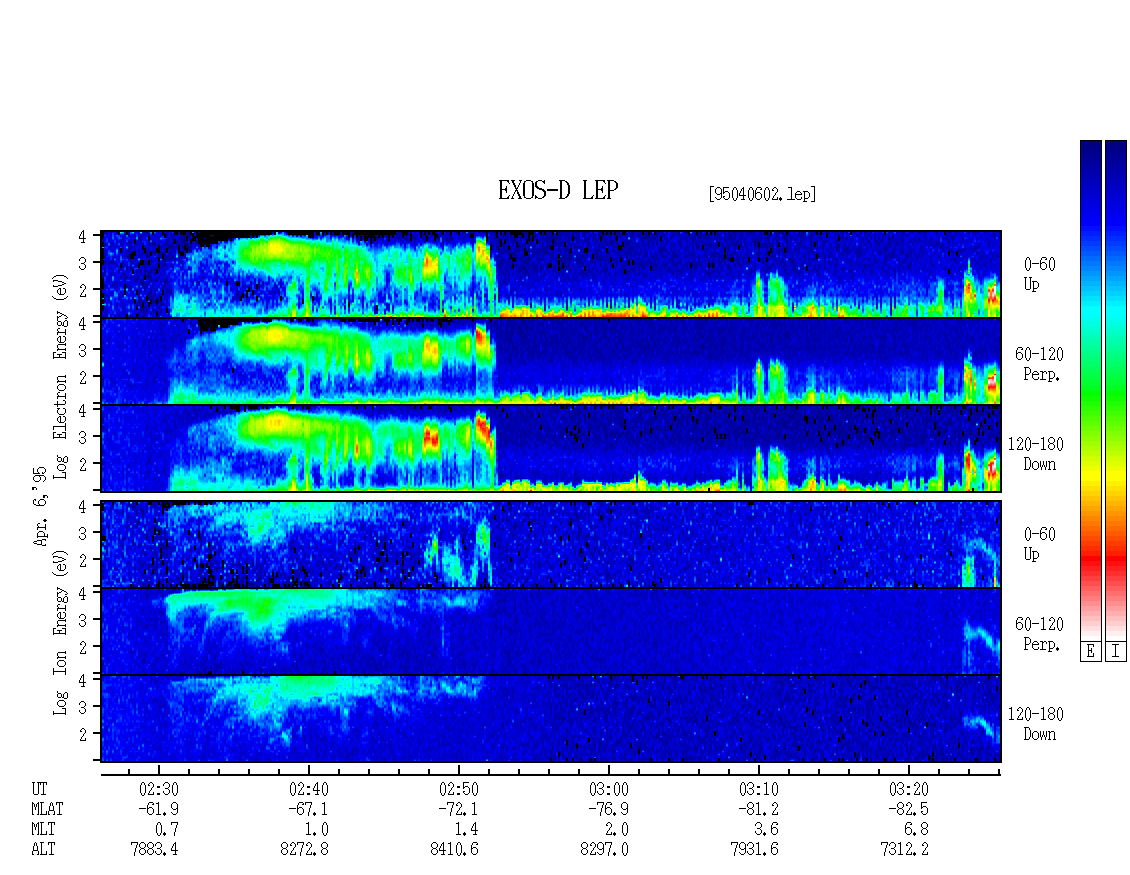
Task: Click the MLAT value -72.1
Action: coord(458,809)
